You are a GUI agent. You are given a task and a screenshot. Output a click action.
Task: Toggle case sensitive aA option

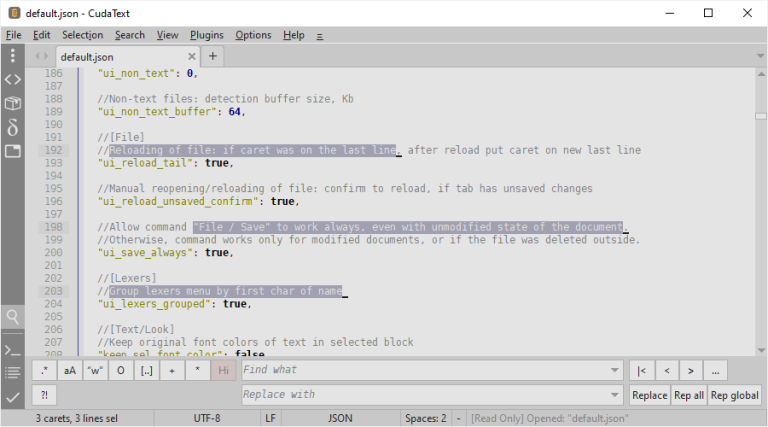click(70, 371)
